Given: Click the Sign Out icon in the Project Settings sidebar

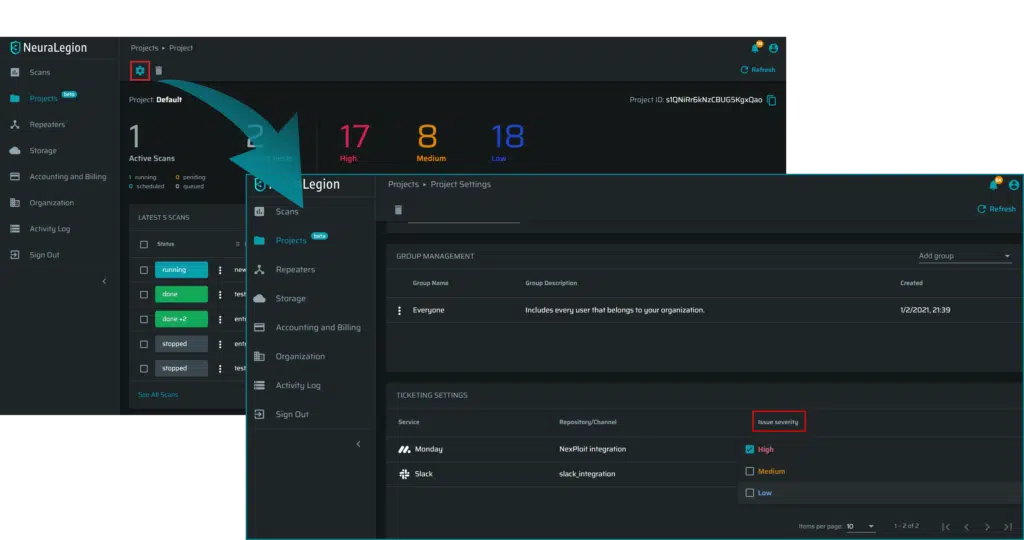Looking at the screenshot, I should click(259, 414).
